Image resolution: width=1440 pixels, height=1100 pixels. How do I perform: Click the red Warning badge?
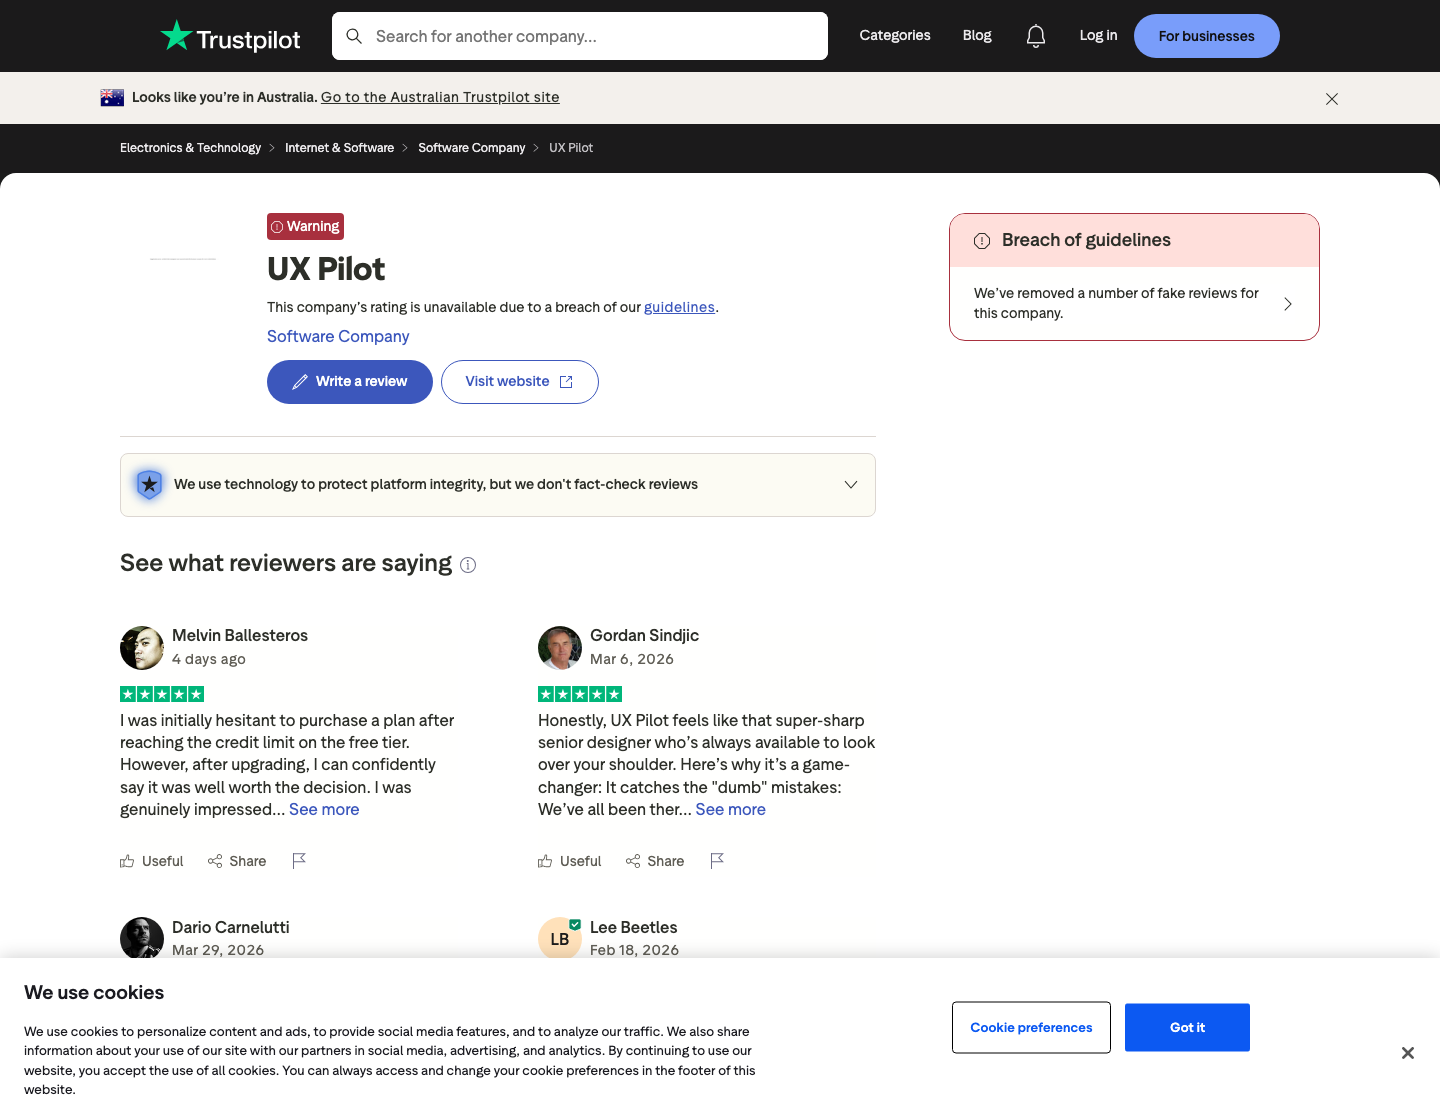point(305,226)
